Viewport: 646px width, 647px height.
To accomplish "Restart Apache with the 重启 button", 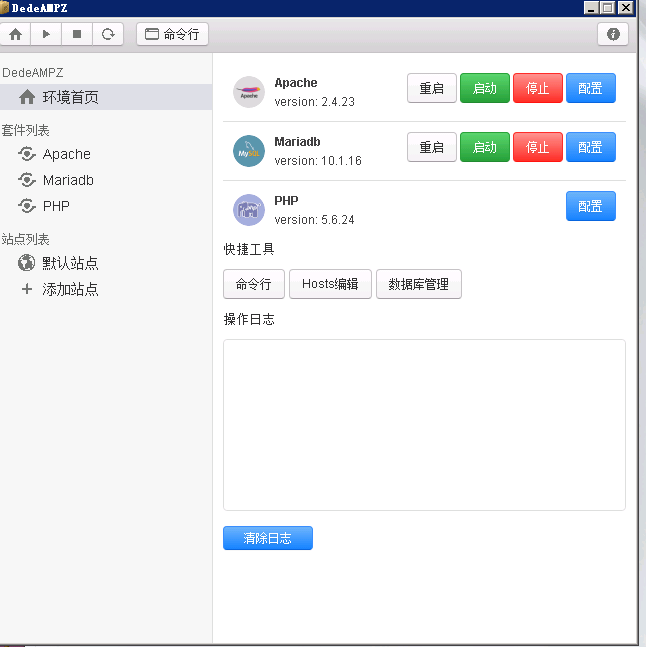I will tap(431, 88).
